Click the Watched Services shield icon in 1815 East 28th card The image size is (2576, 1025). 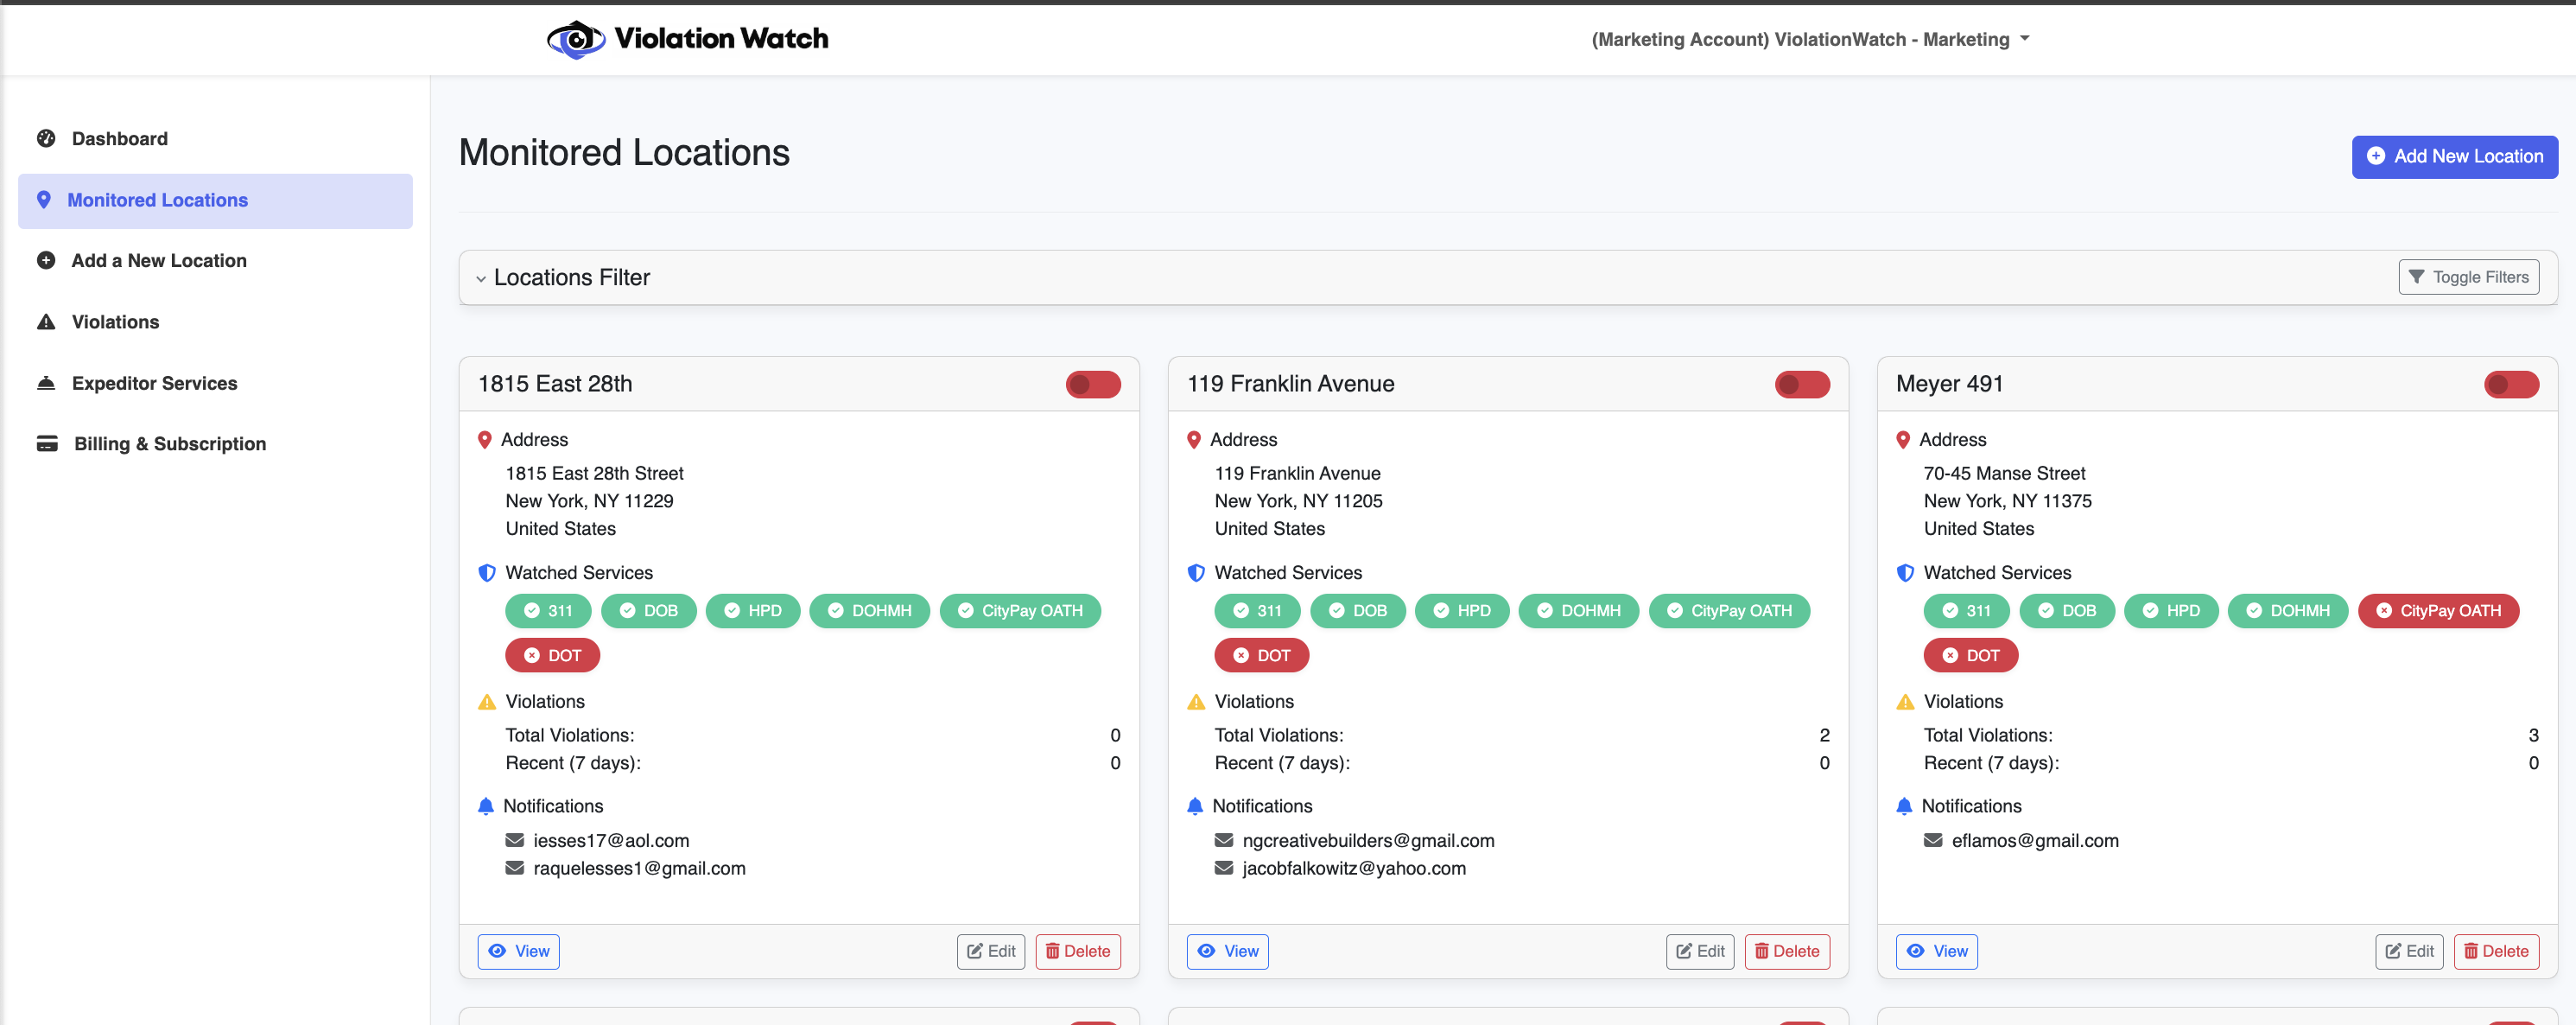487,572
